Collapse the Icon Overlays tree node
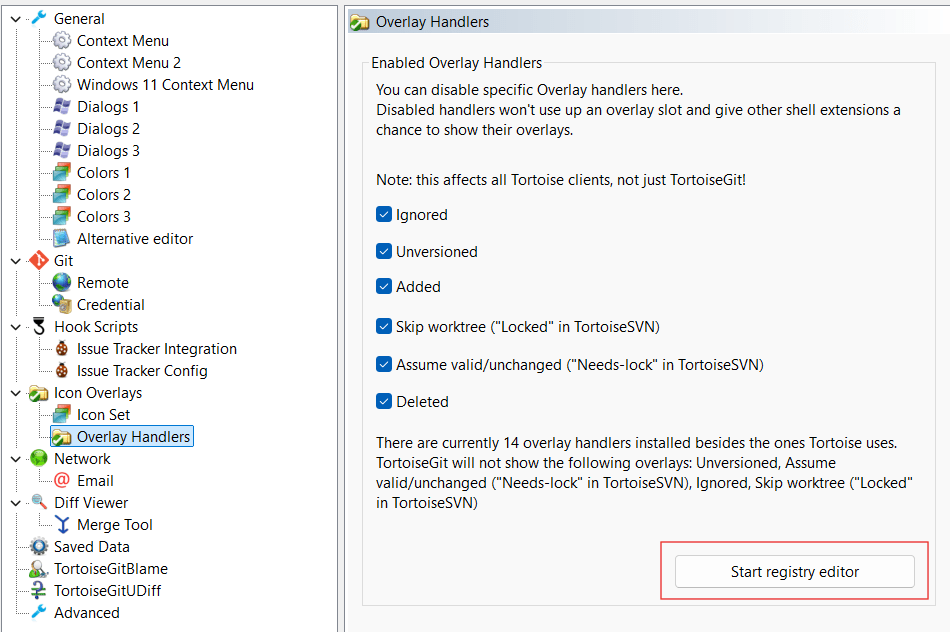 16,393
